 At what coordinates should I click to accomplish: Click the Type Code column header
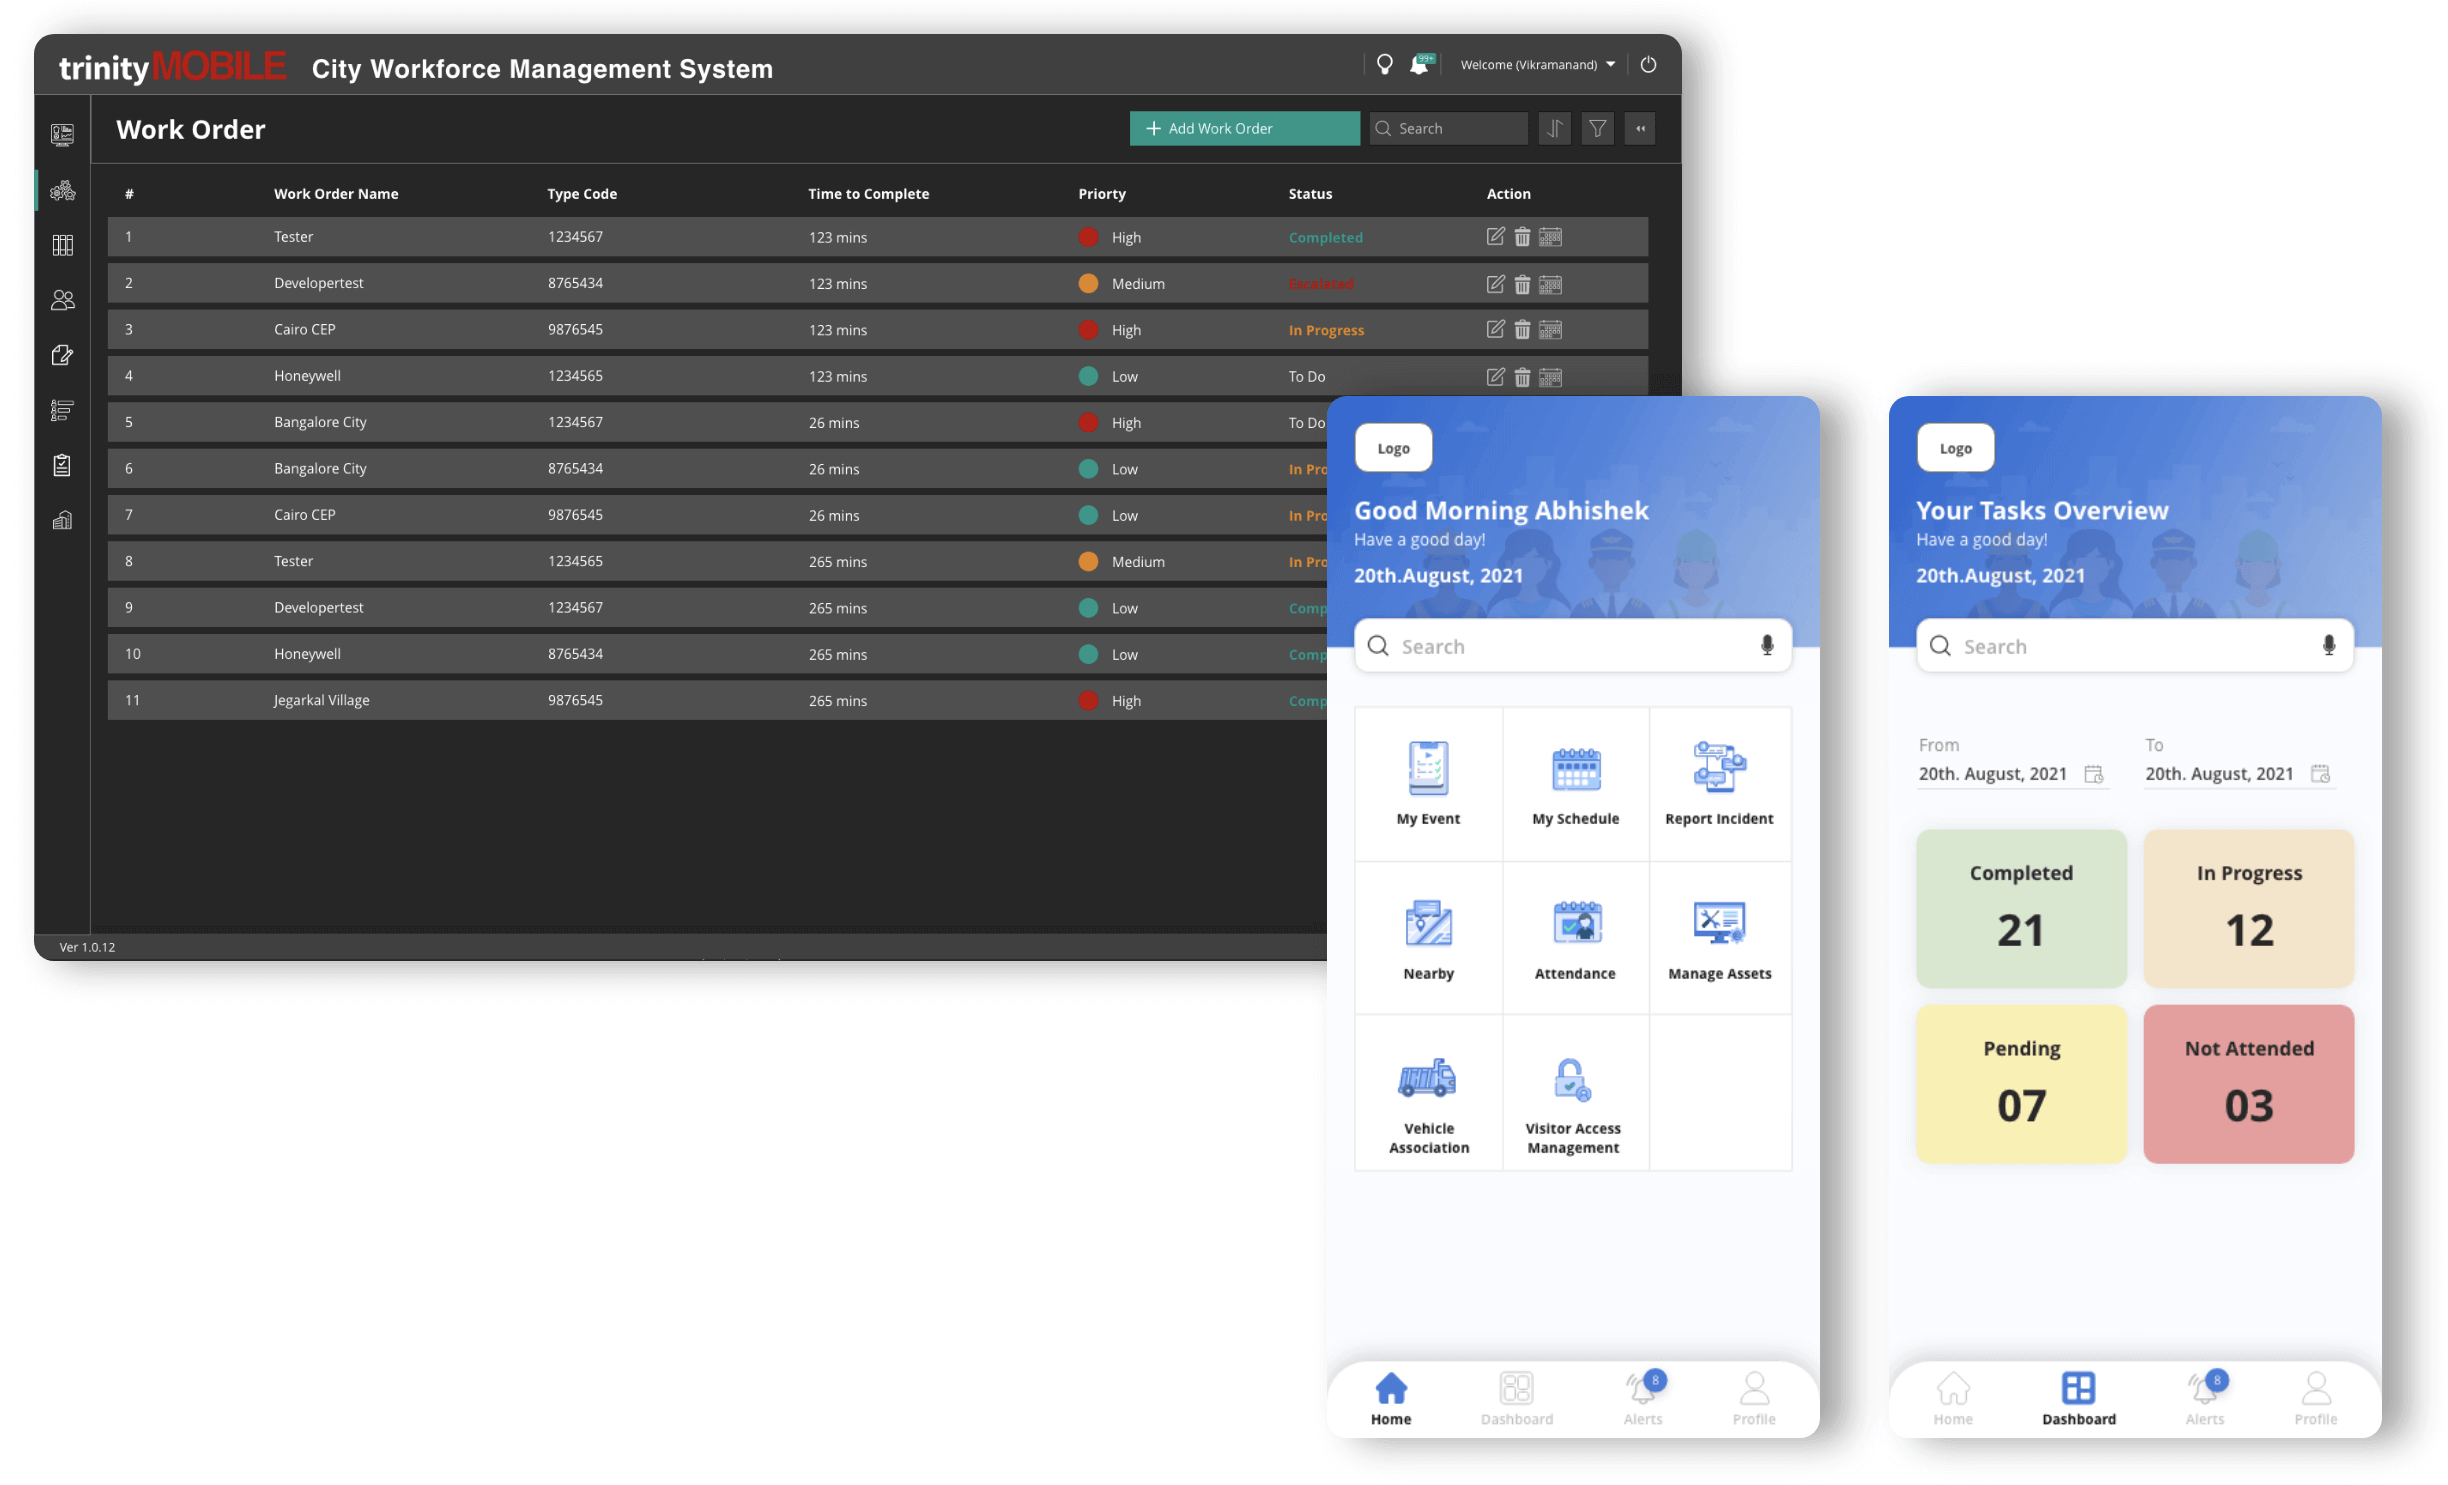pos(582,194)
